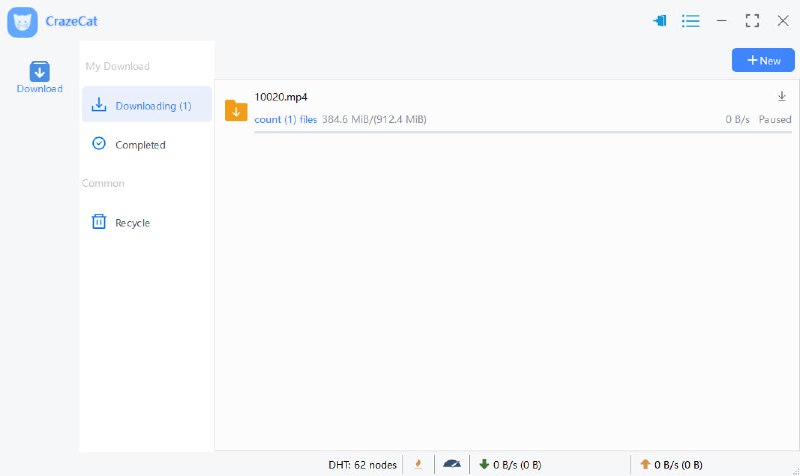
Task: Click the flame icon in status bar
Action: [418, 464]
